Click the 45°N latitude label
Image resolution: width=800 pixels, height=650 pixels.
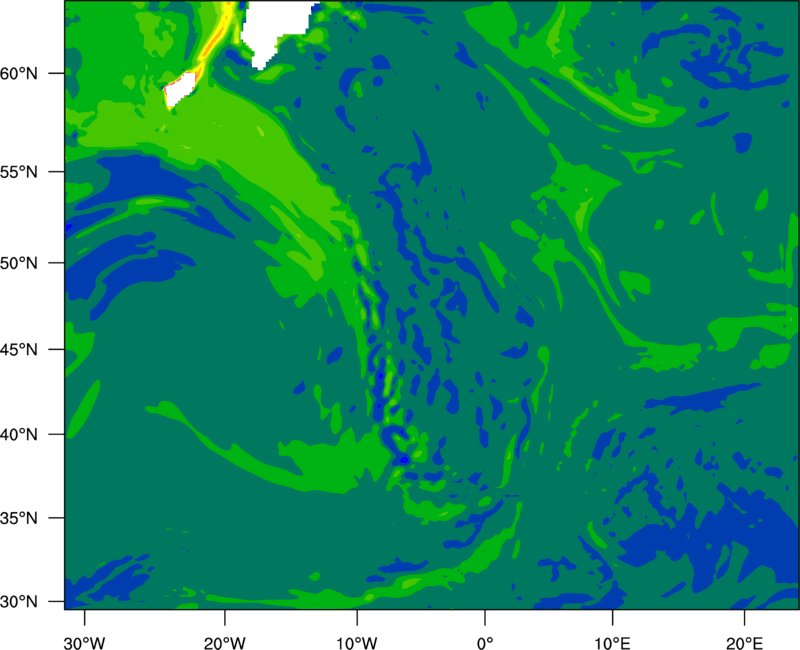19,349
